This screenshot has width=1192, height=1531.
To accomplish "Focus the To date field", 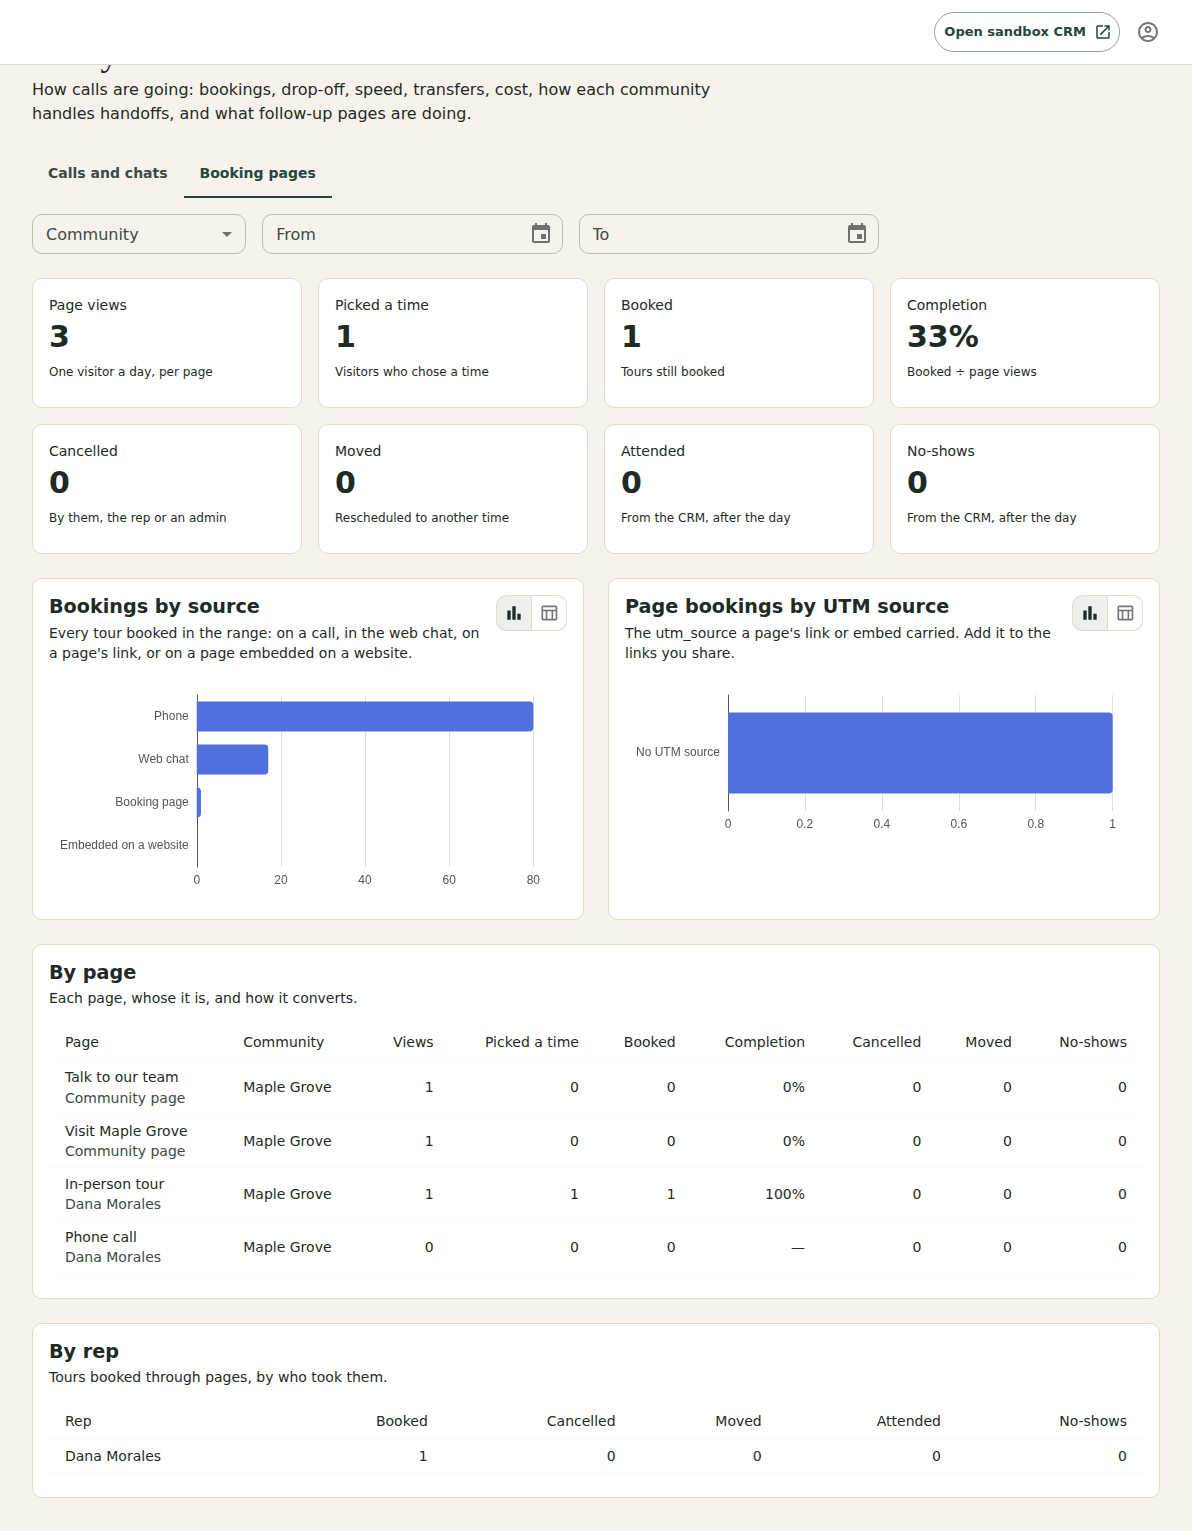I will tap(729, 234).
